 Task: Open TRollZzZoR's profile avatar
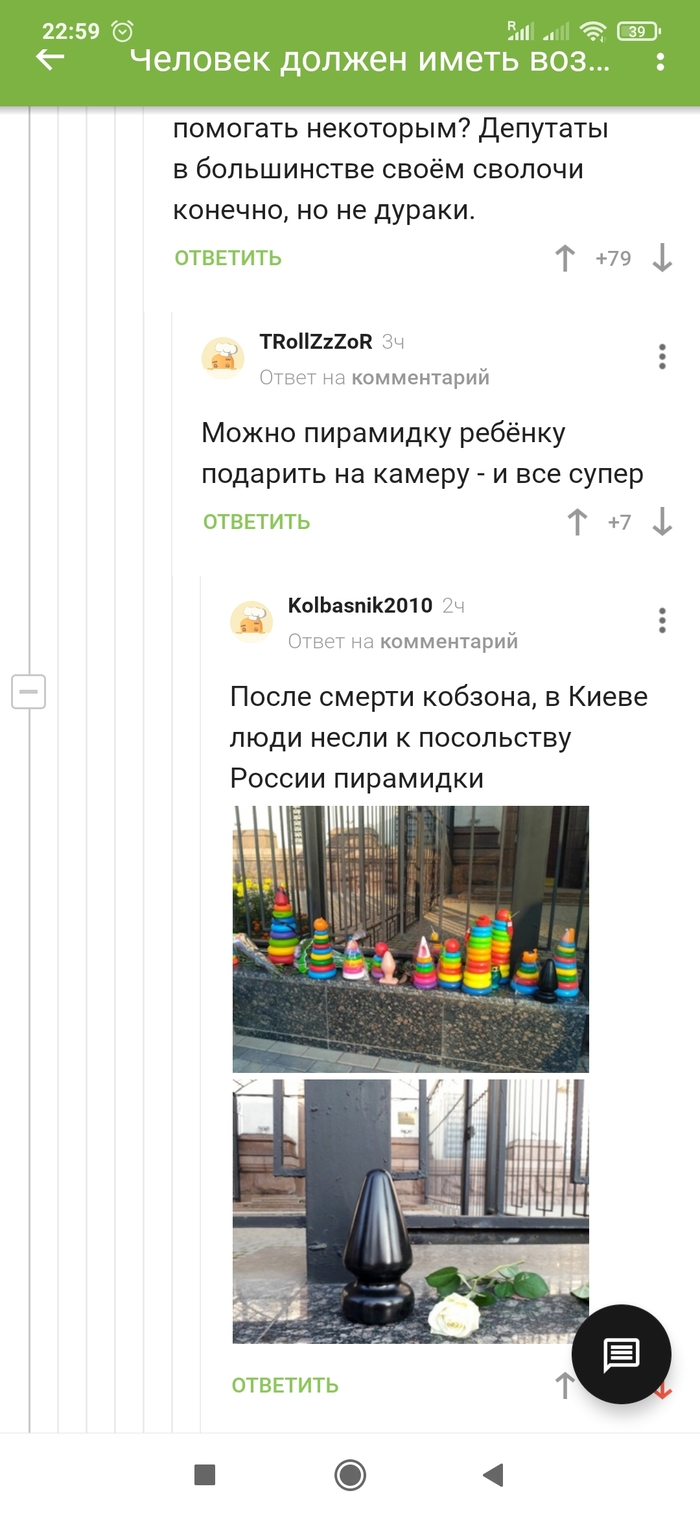(223, 358)
